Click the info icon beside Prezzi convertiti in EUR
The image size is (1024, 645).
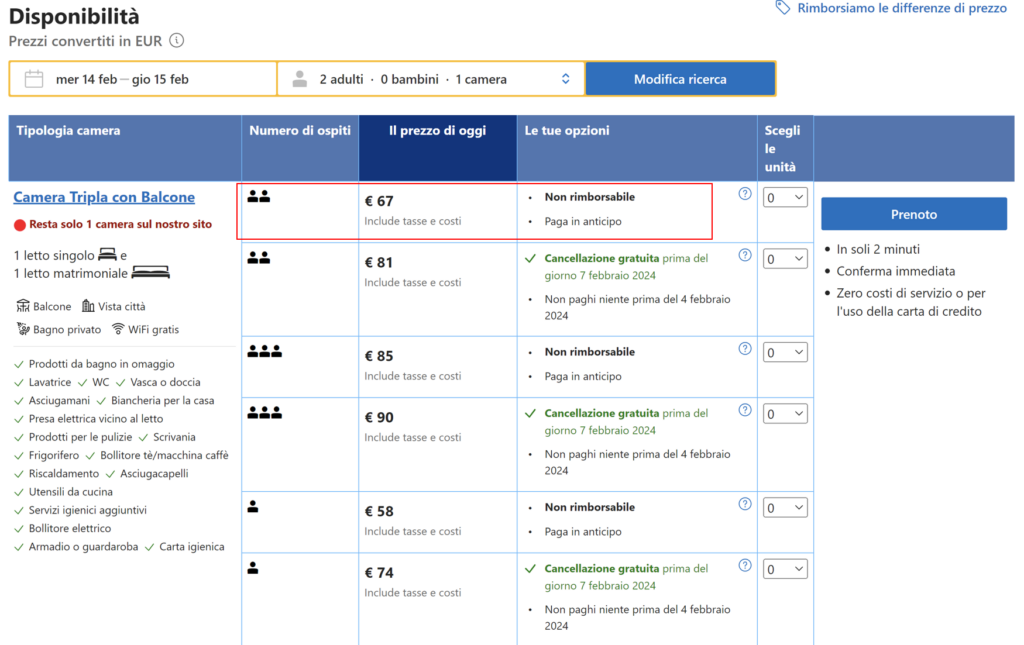point(177,41)
